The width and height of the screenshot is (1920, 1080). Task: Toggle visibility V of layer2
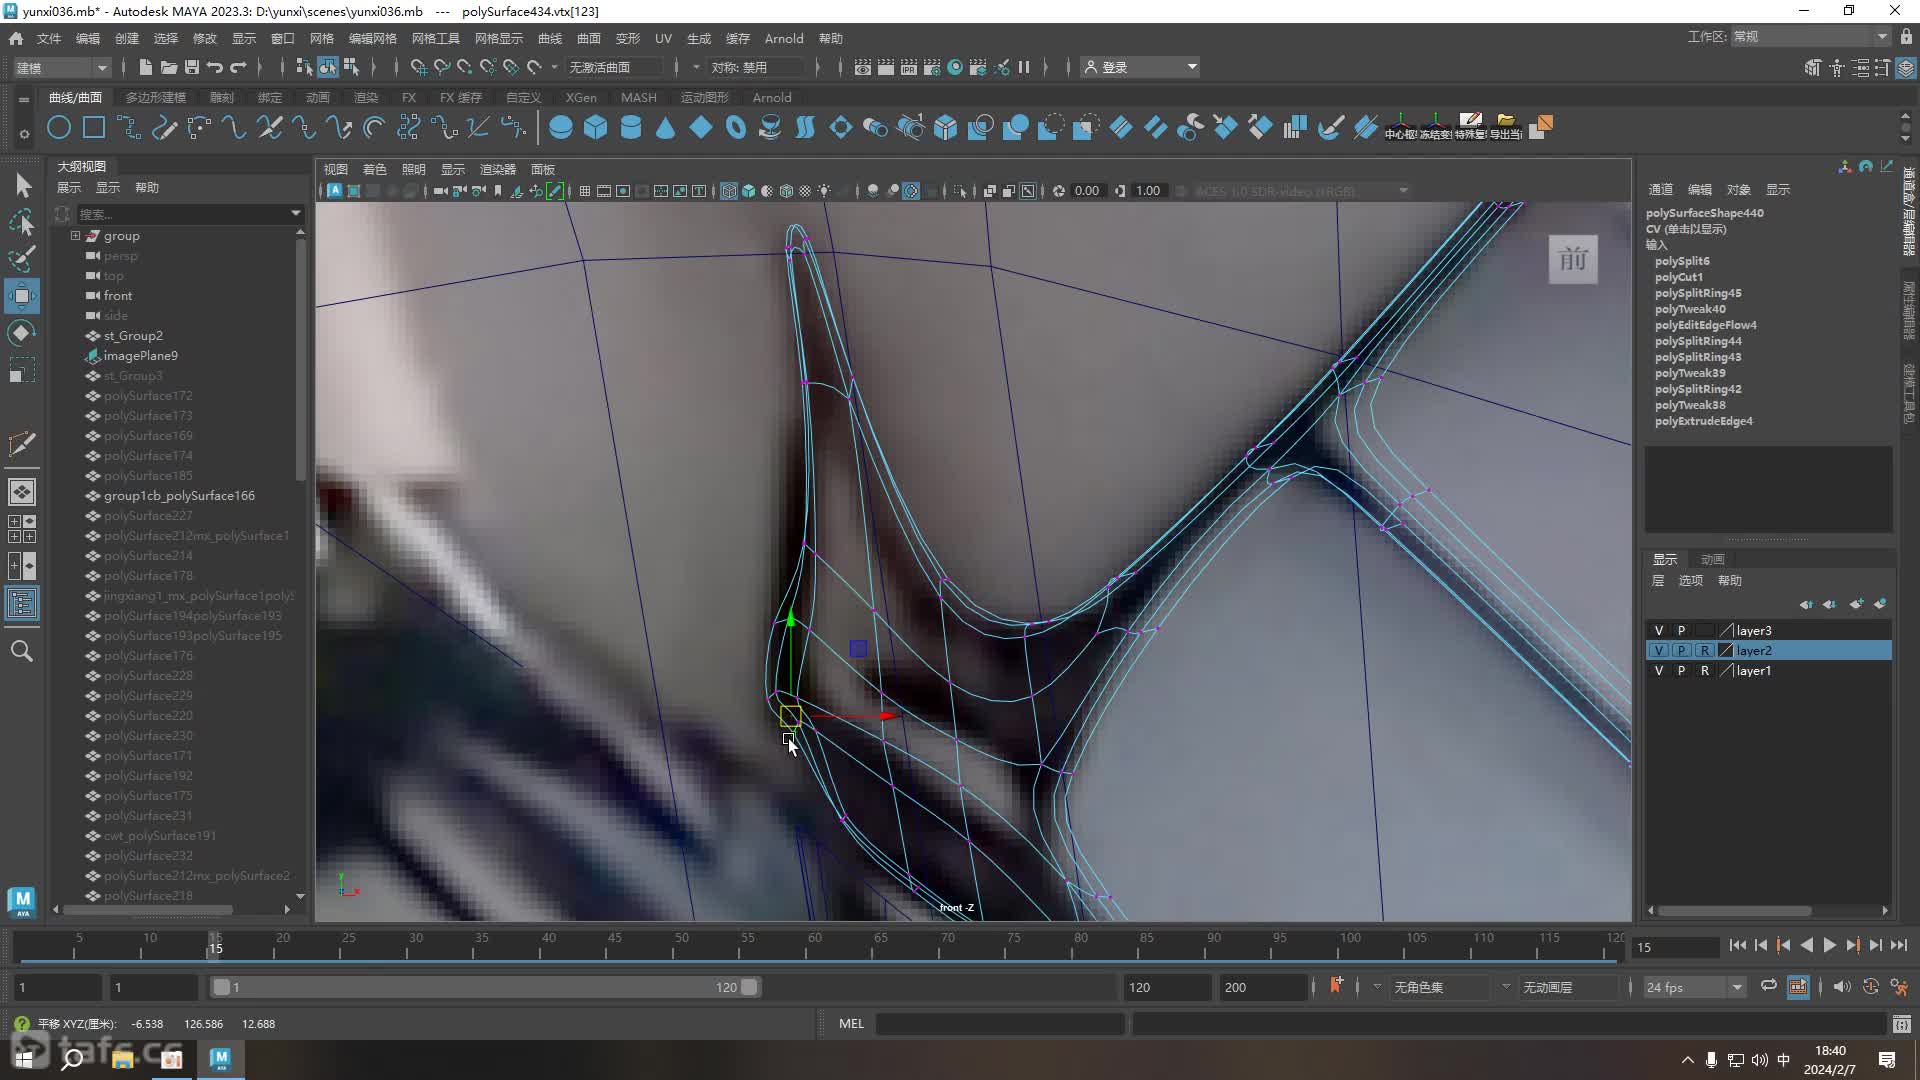click(x=1659, y=651)
